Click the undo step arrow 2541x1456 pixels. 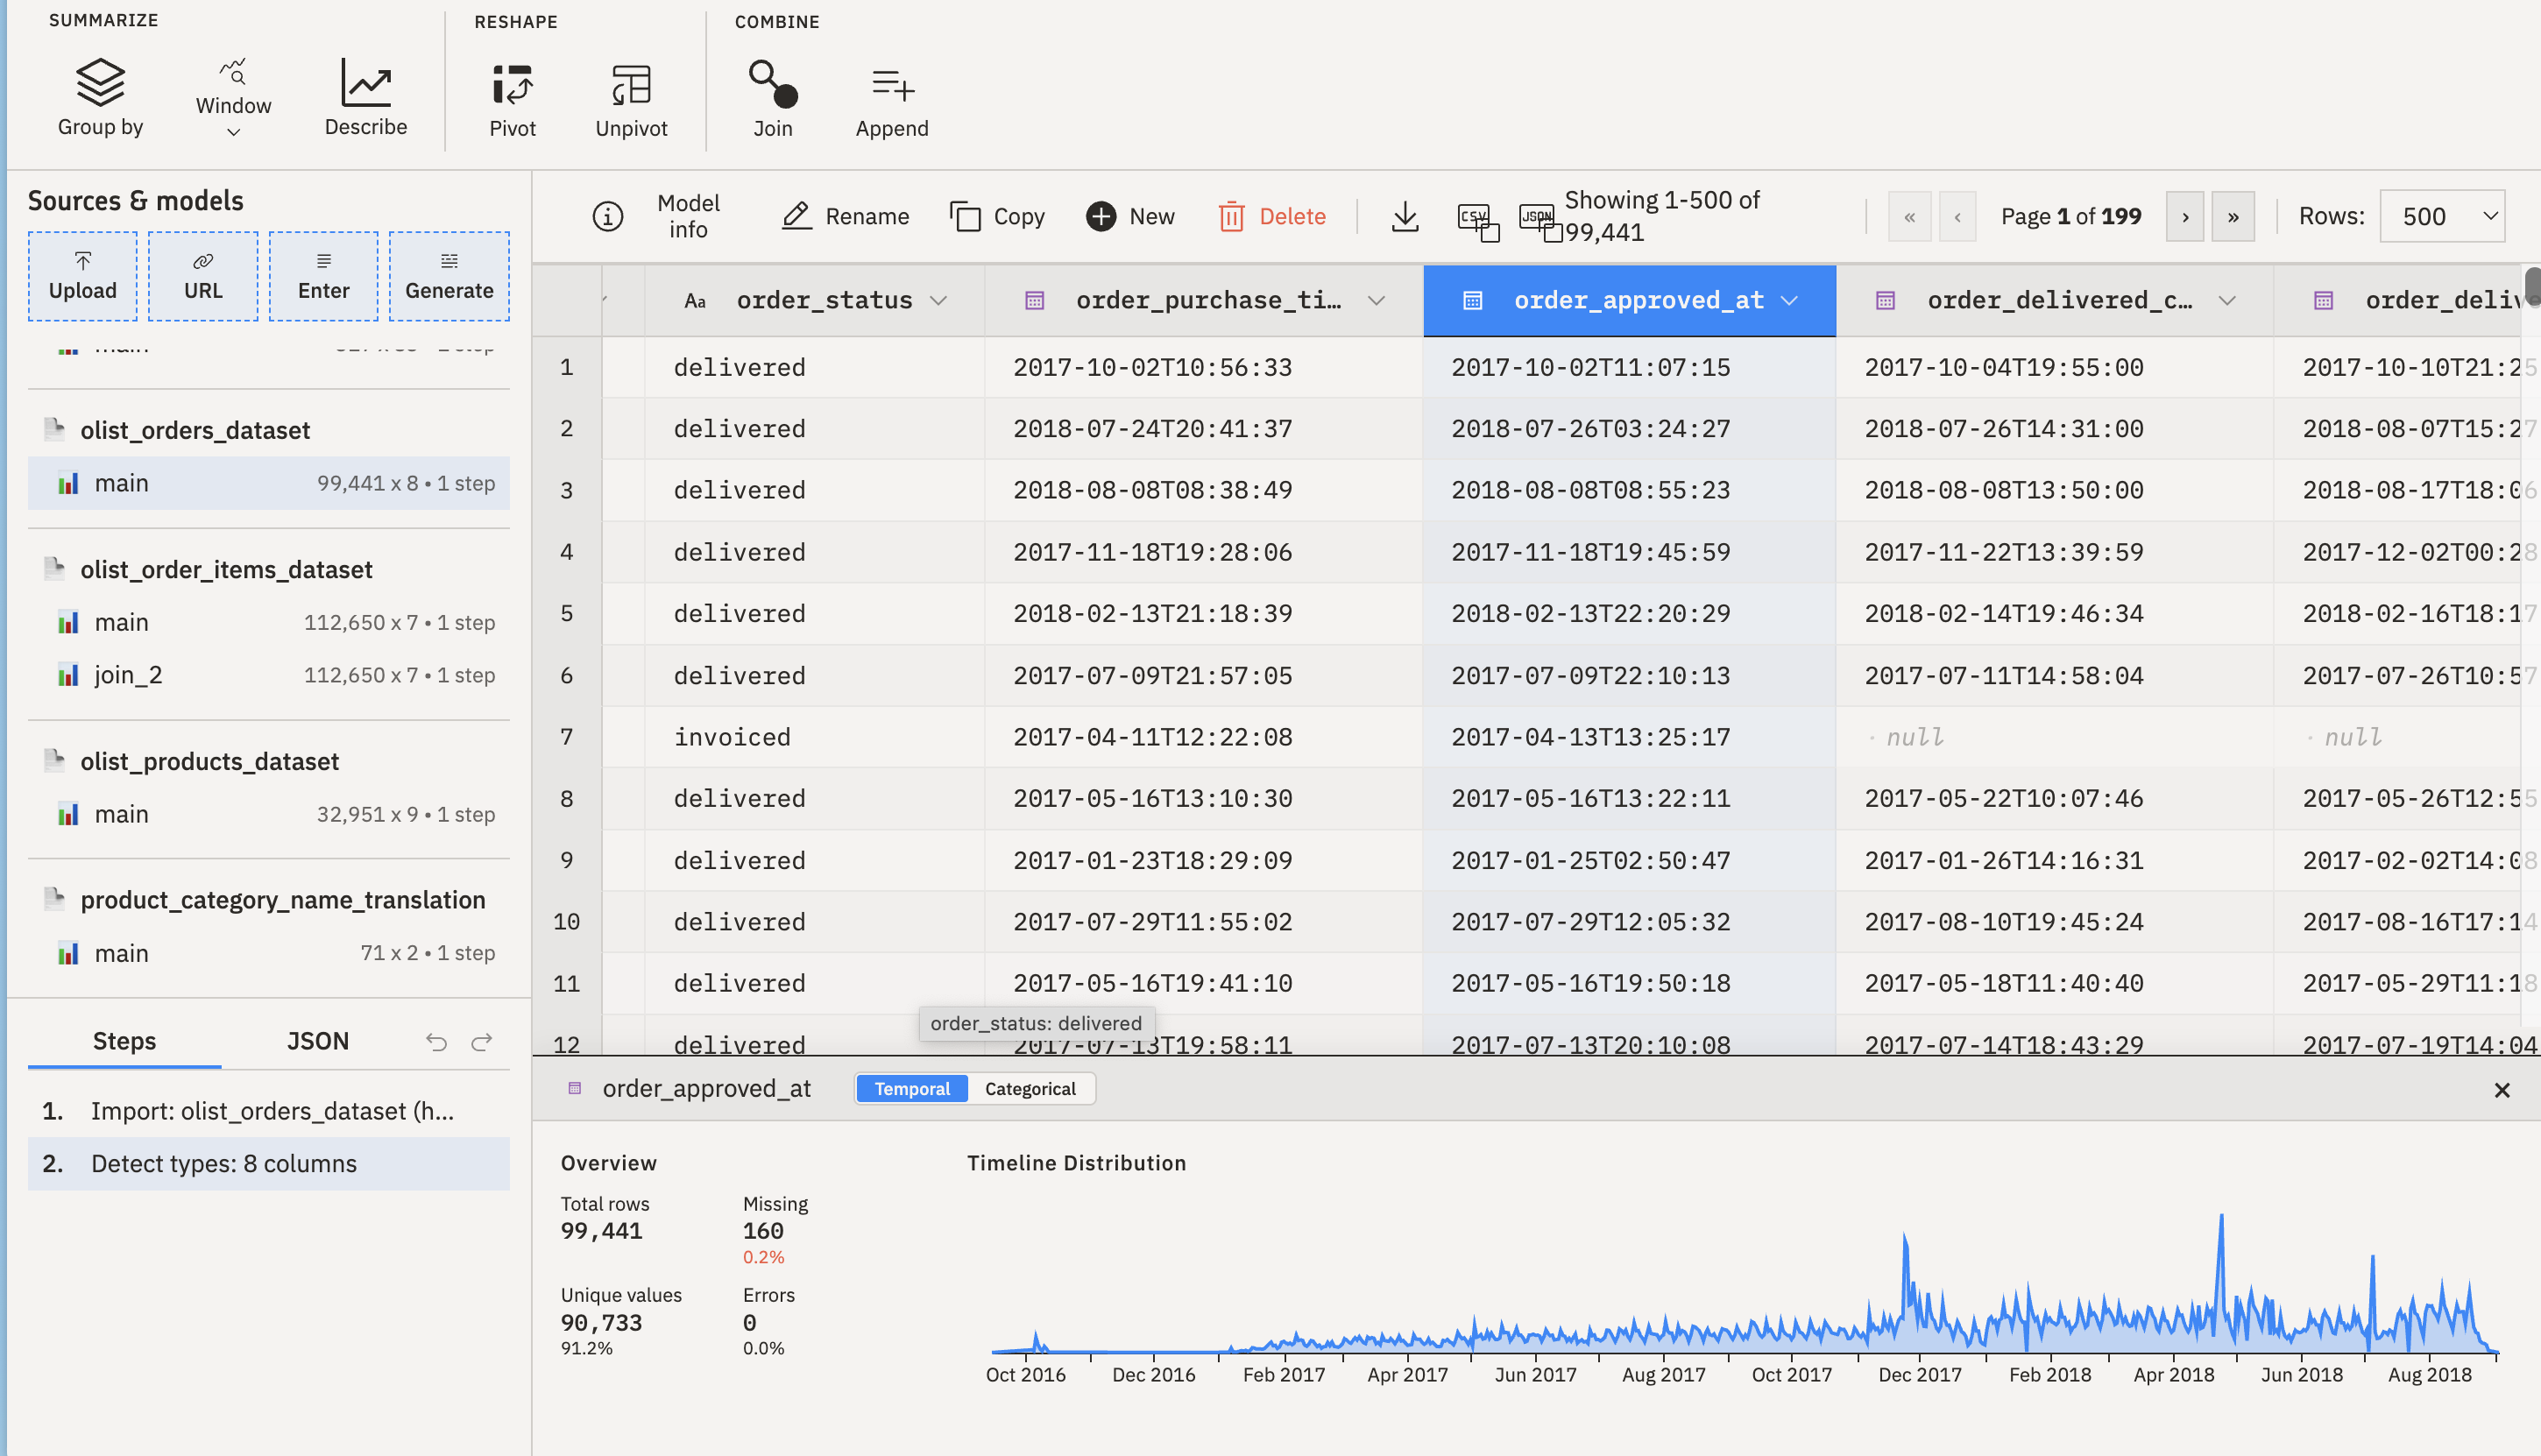[x=436, y=1042]
